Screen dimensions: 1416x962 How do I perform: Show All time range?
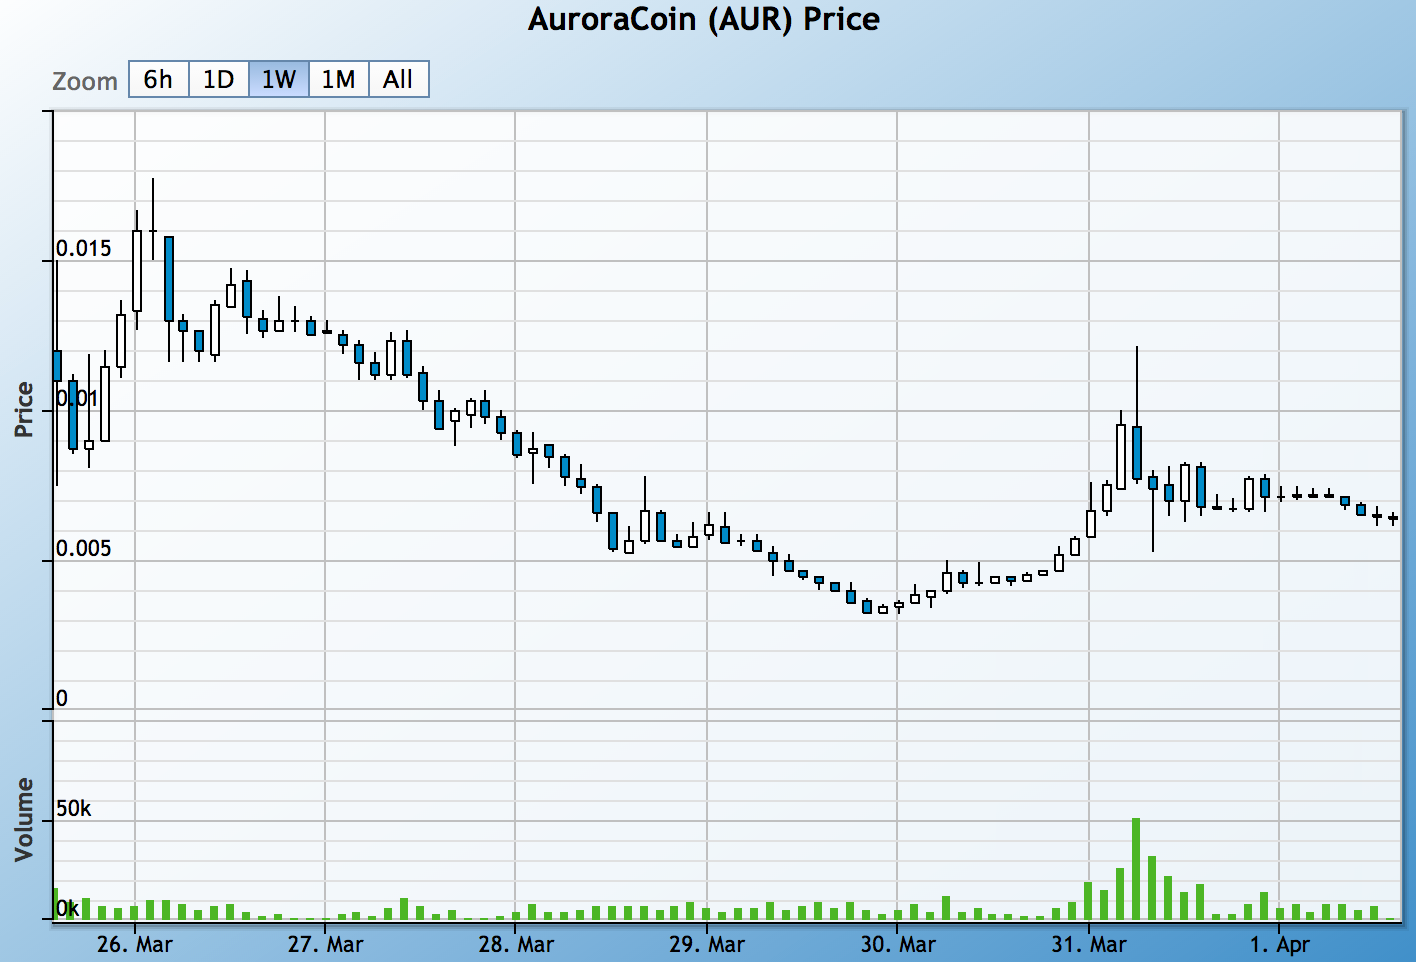tap(399, 80)
